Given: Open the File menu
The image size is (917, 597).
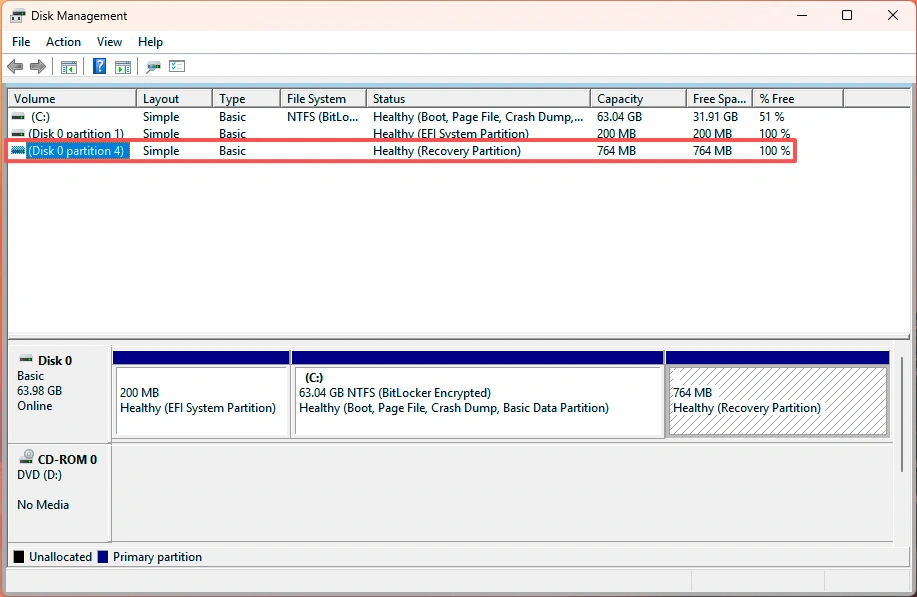Looking at the screenshot, I should [21, 42].
